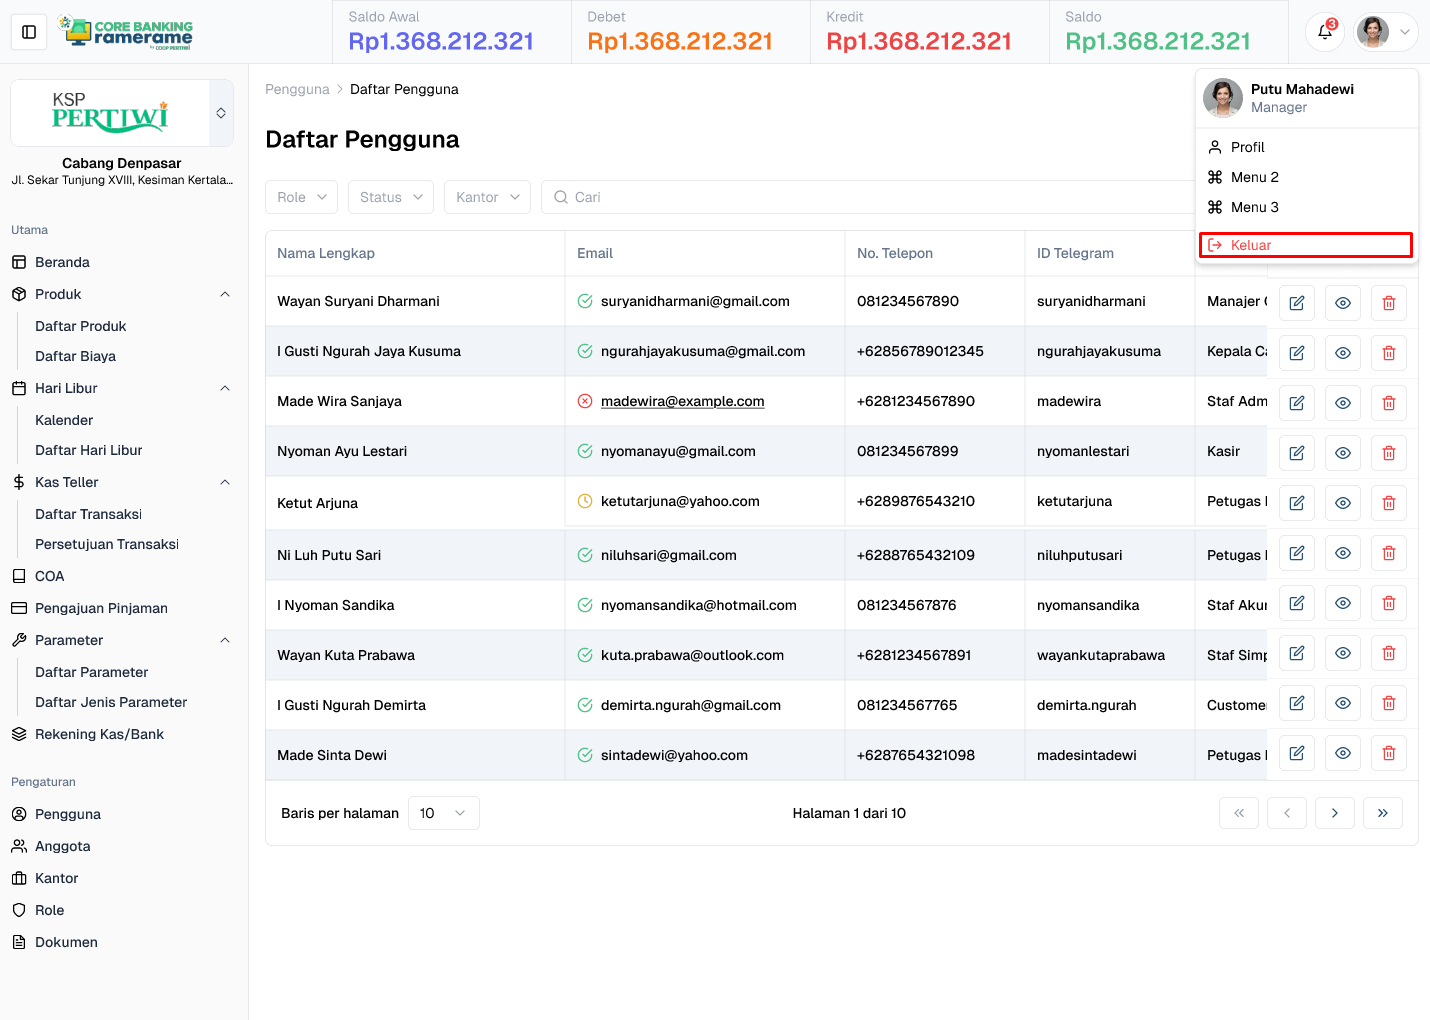Collapse the Produk sidebar section

coord(224,294)
